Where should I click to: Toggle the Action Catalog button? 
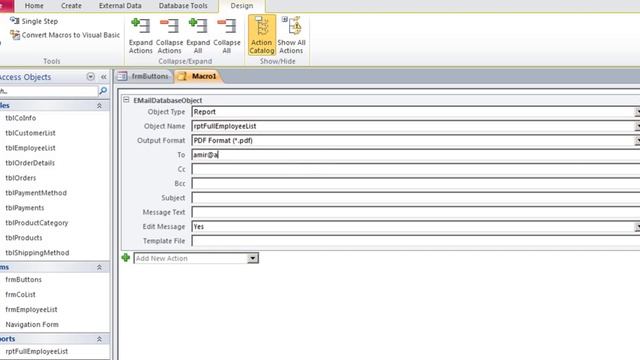262,35
